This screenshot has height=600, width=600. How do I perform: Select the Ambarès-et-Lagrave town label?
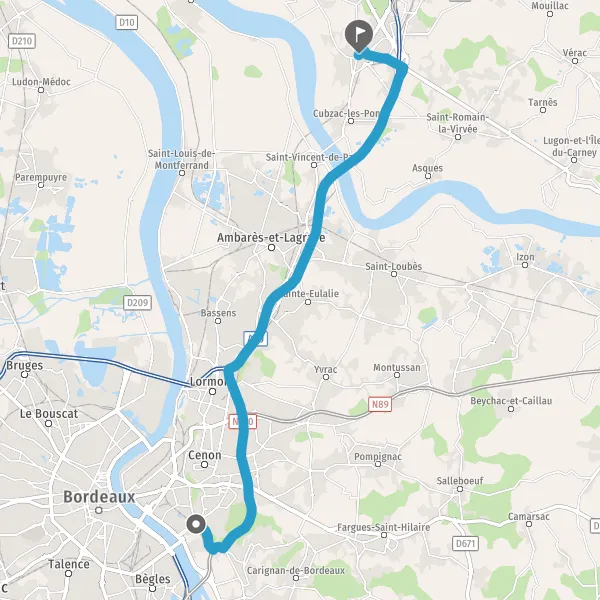click(x=271, y=238)
